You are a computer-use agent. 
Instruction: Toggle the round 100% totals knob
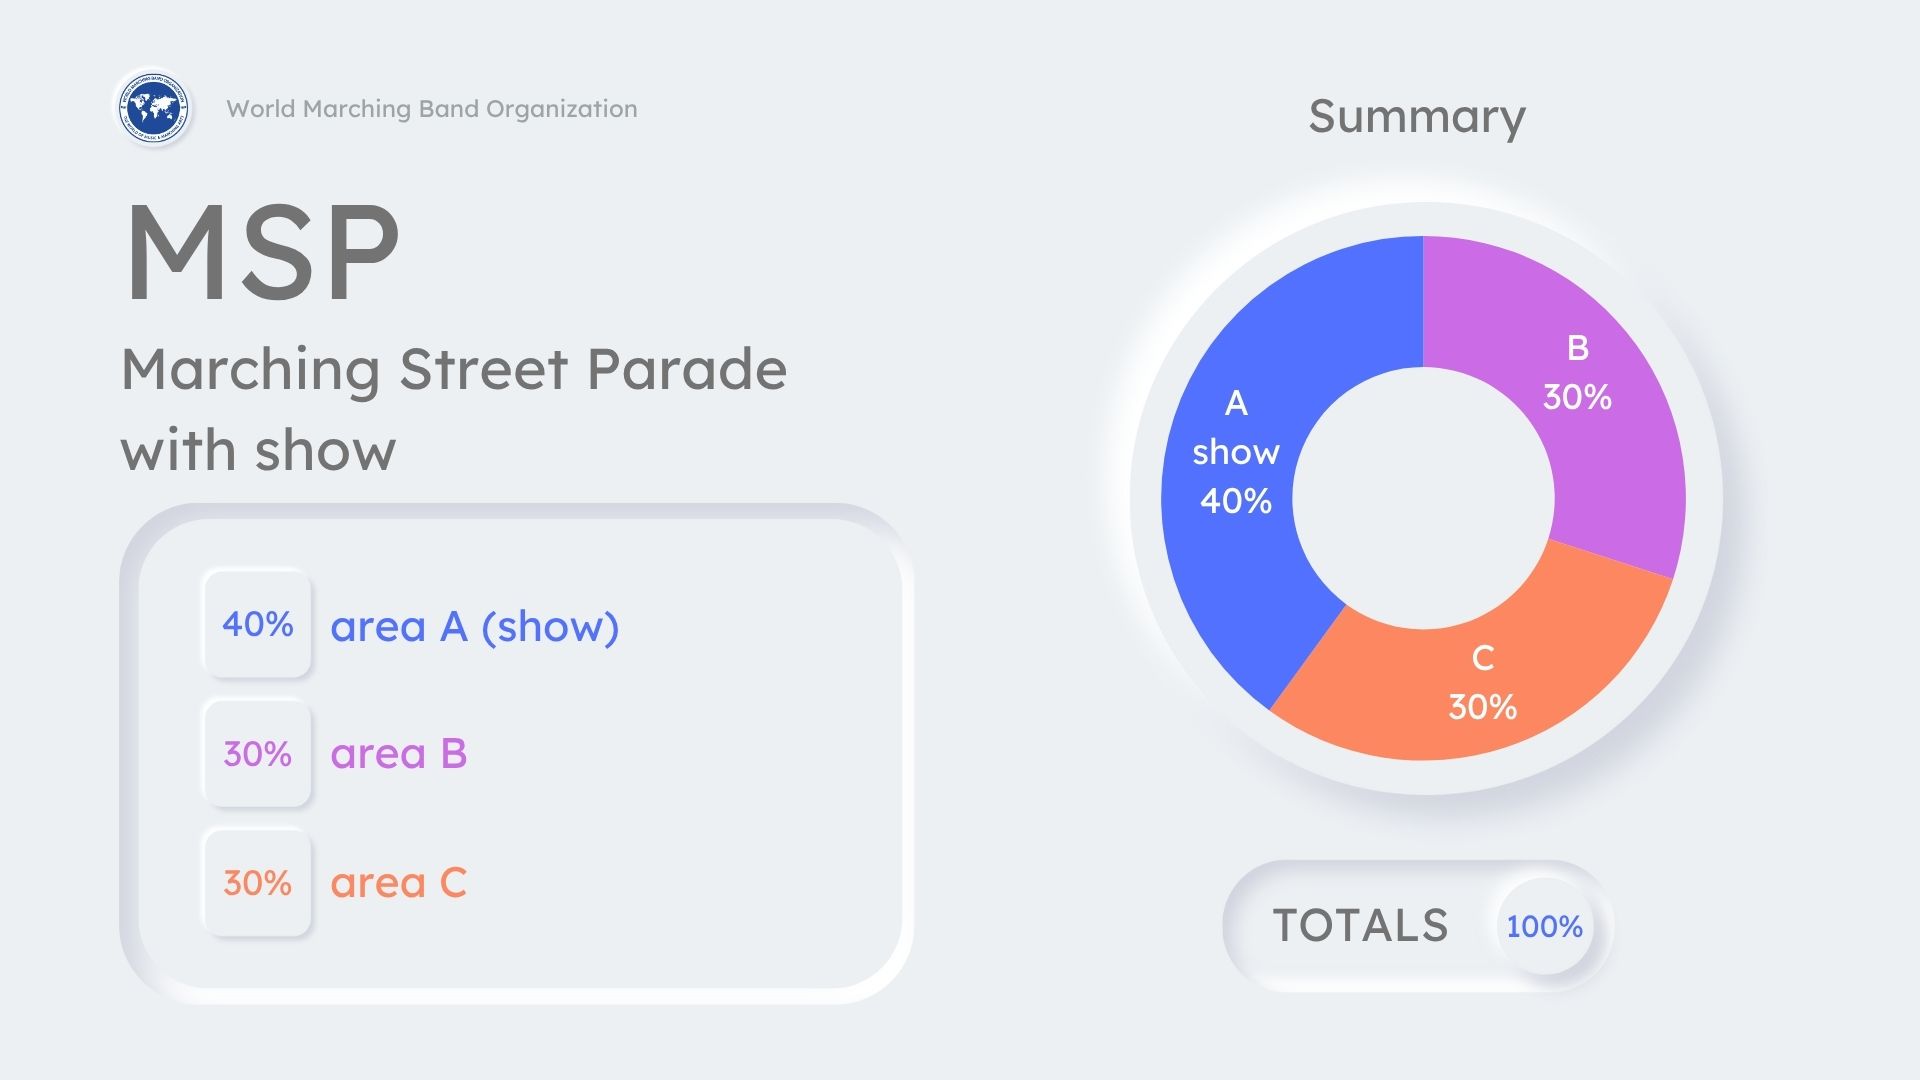pos(1544,926)
